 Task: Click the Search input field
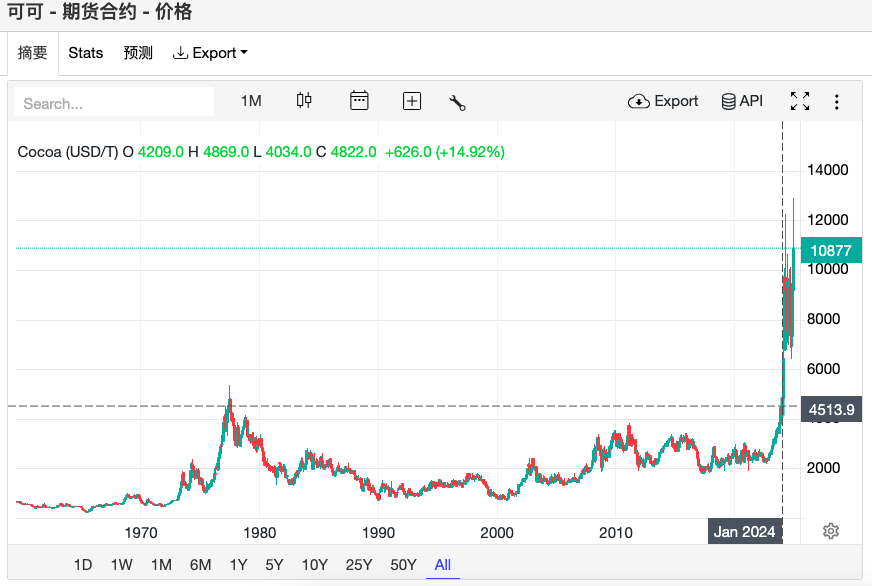[x=116, y=103]
